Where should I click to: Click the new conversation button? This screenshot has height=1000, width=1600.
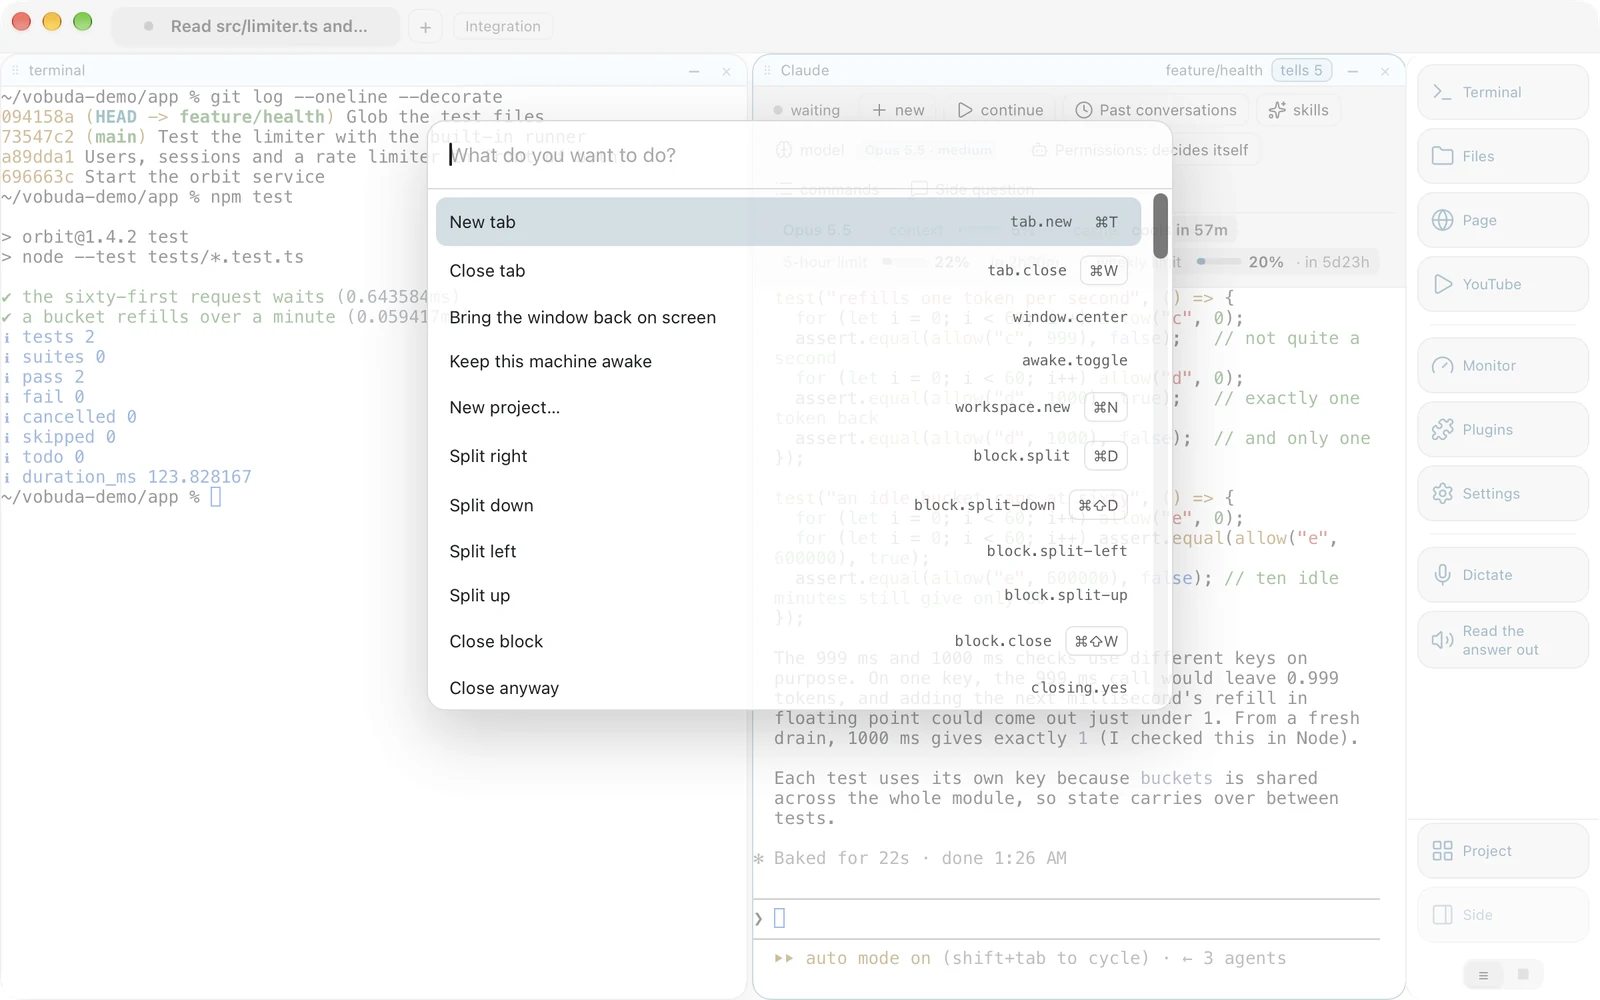898,110
